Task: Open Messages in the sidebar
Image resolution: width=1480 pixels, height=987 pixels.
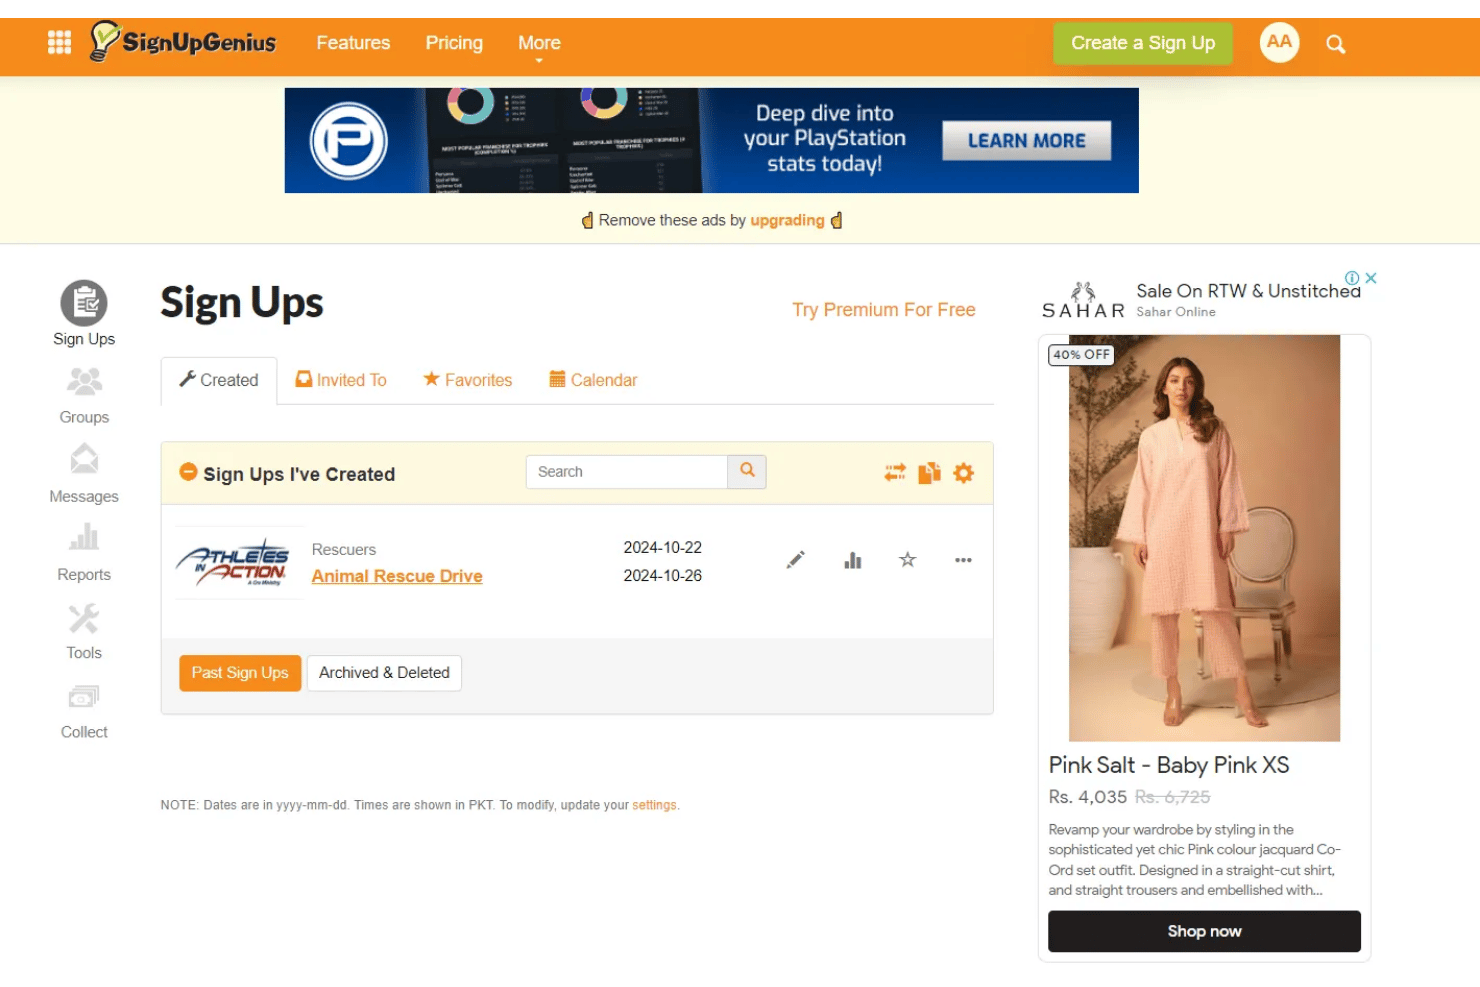Action: pyautogui.click(x=84, y=474)
